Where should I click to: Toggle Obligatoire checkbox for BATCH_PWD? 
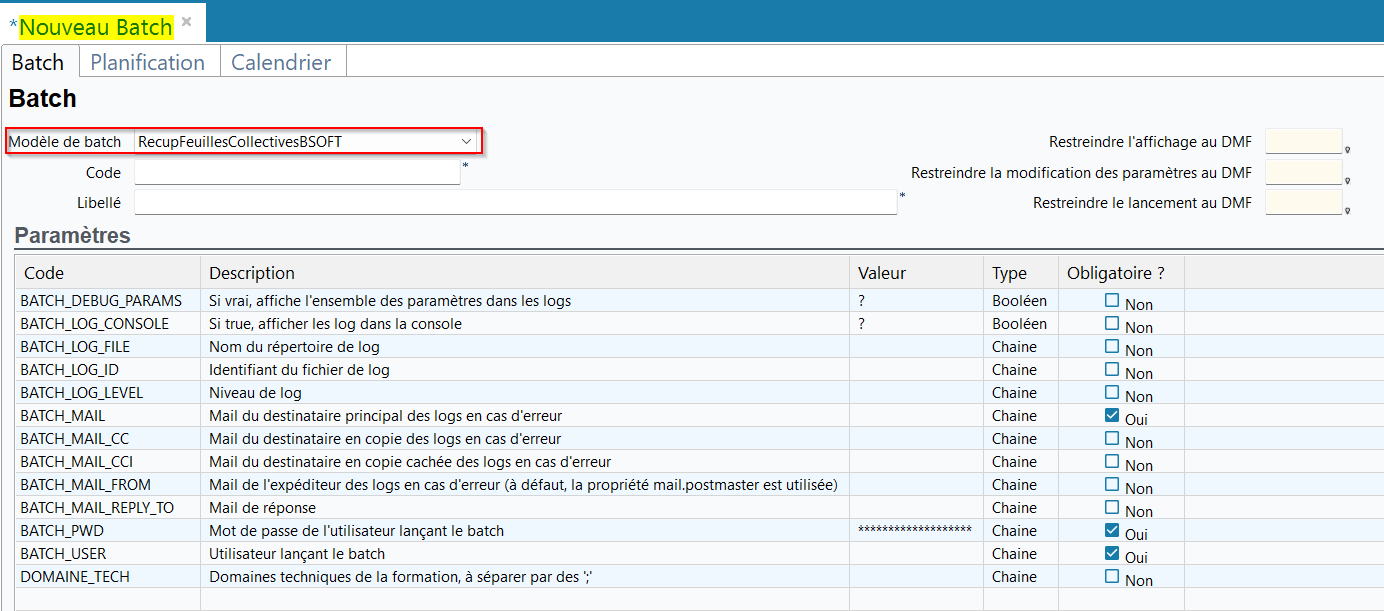pyautogui.click(x=1112, y=530)
